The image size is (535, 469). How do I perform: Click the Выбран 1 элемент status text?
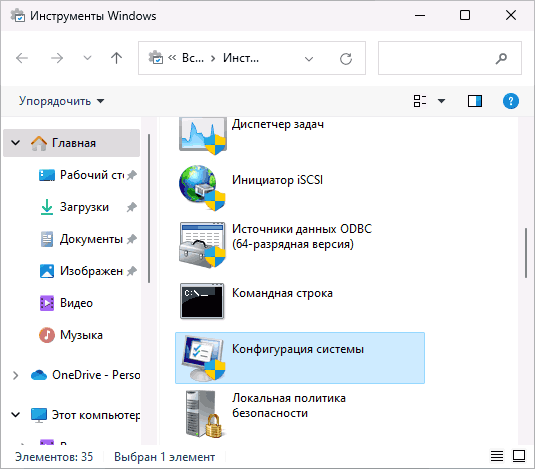164,457
